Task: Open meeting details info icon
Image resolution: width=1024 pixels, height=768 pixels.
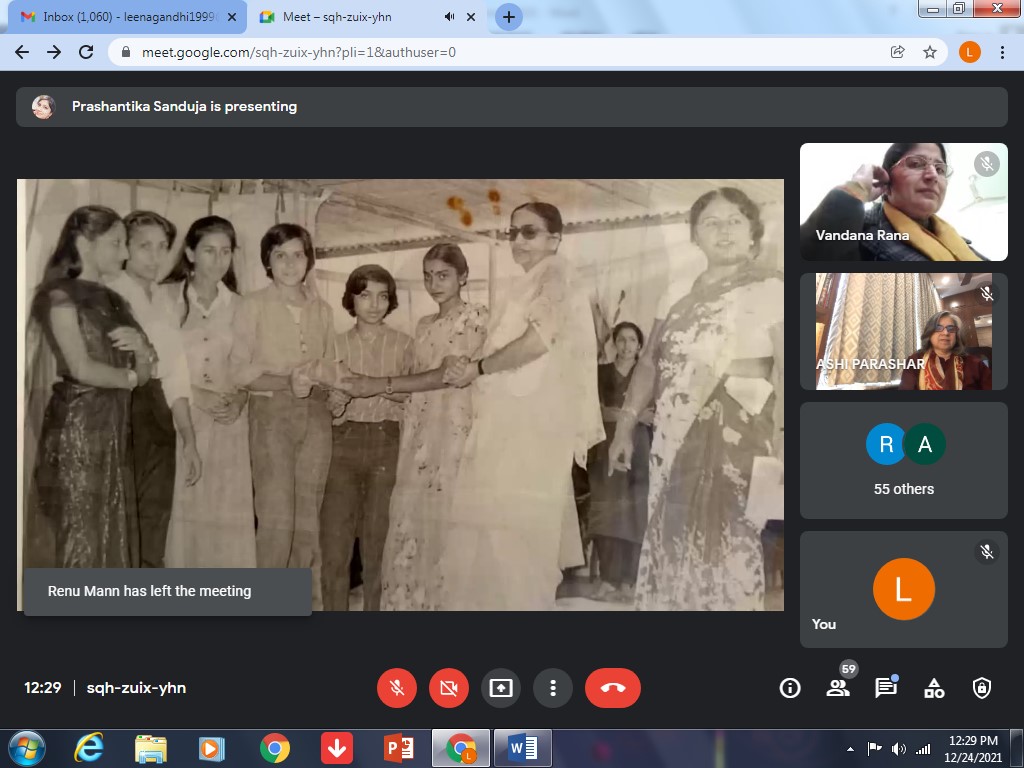Action: tap(790, 688)
